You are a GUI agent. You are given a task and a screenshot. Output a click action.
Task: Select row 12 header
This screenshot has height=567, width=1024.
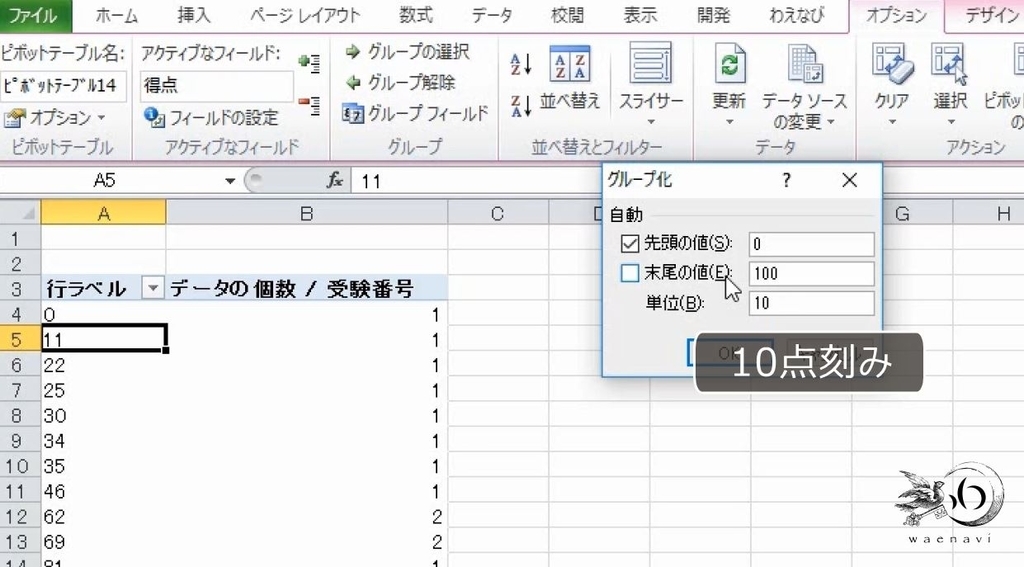[20, 517]
